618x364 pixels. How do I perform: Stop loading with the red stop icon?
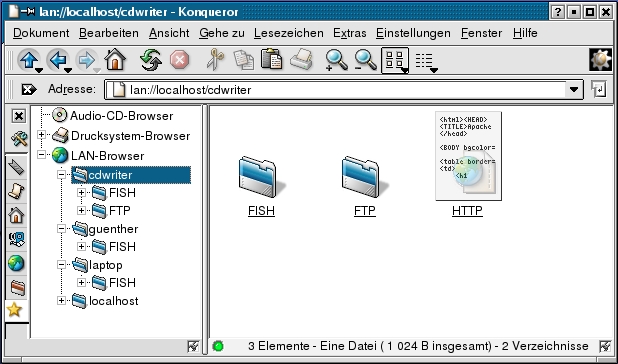179,60
